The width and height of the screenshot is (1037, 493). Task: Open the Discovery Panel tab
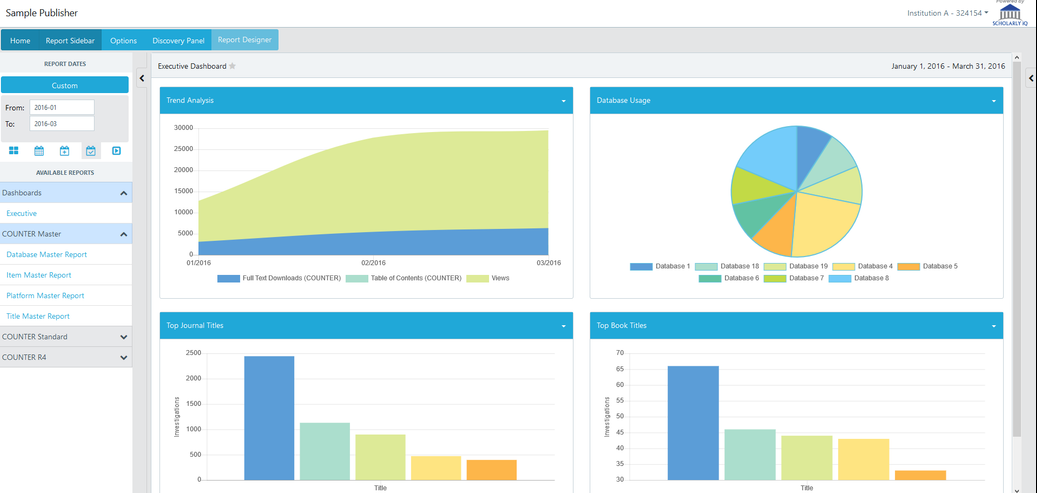coord(178,40)
